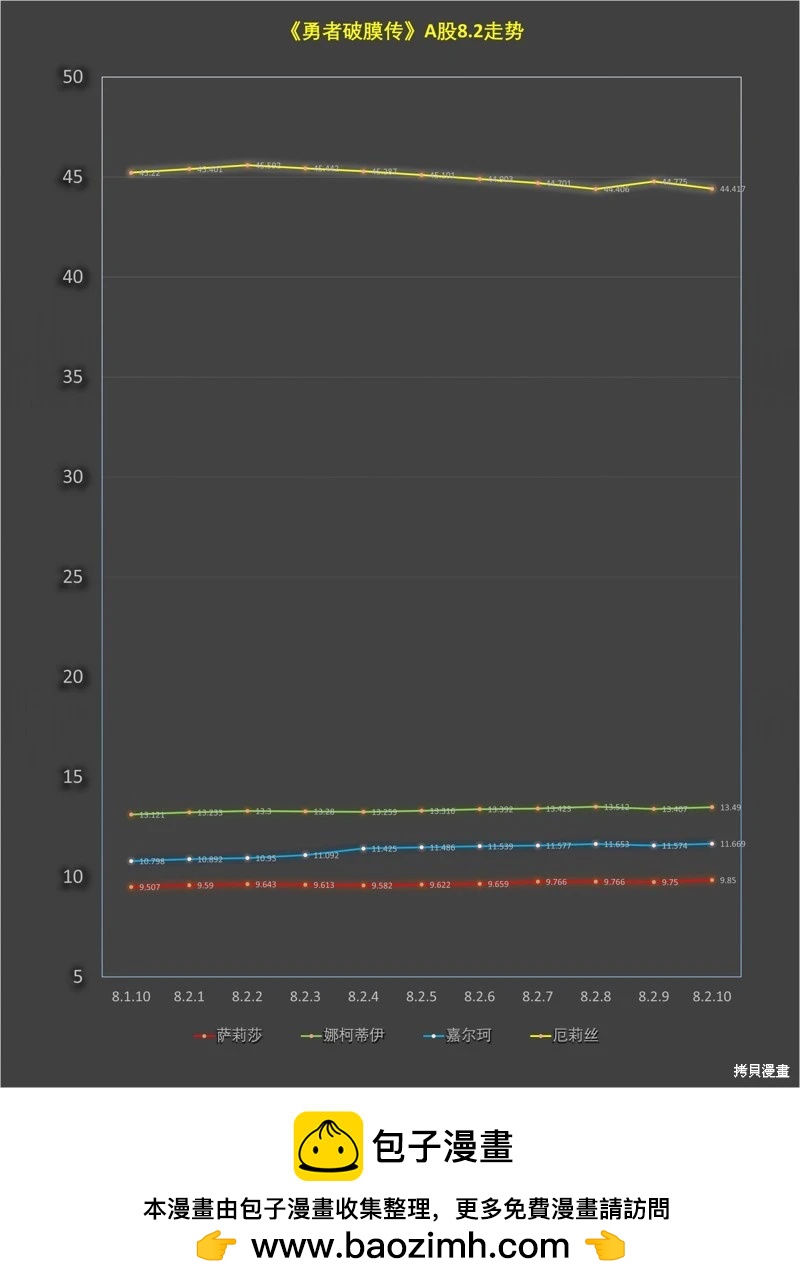Click the 44.417 data point on yellow line

coord(712,189)
